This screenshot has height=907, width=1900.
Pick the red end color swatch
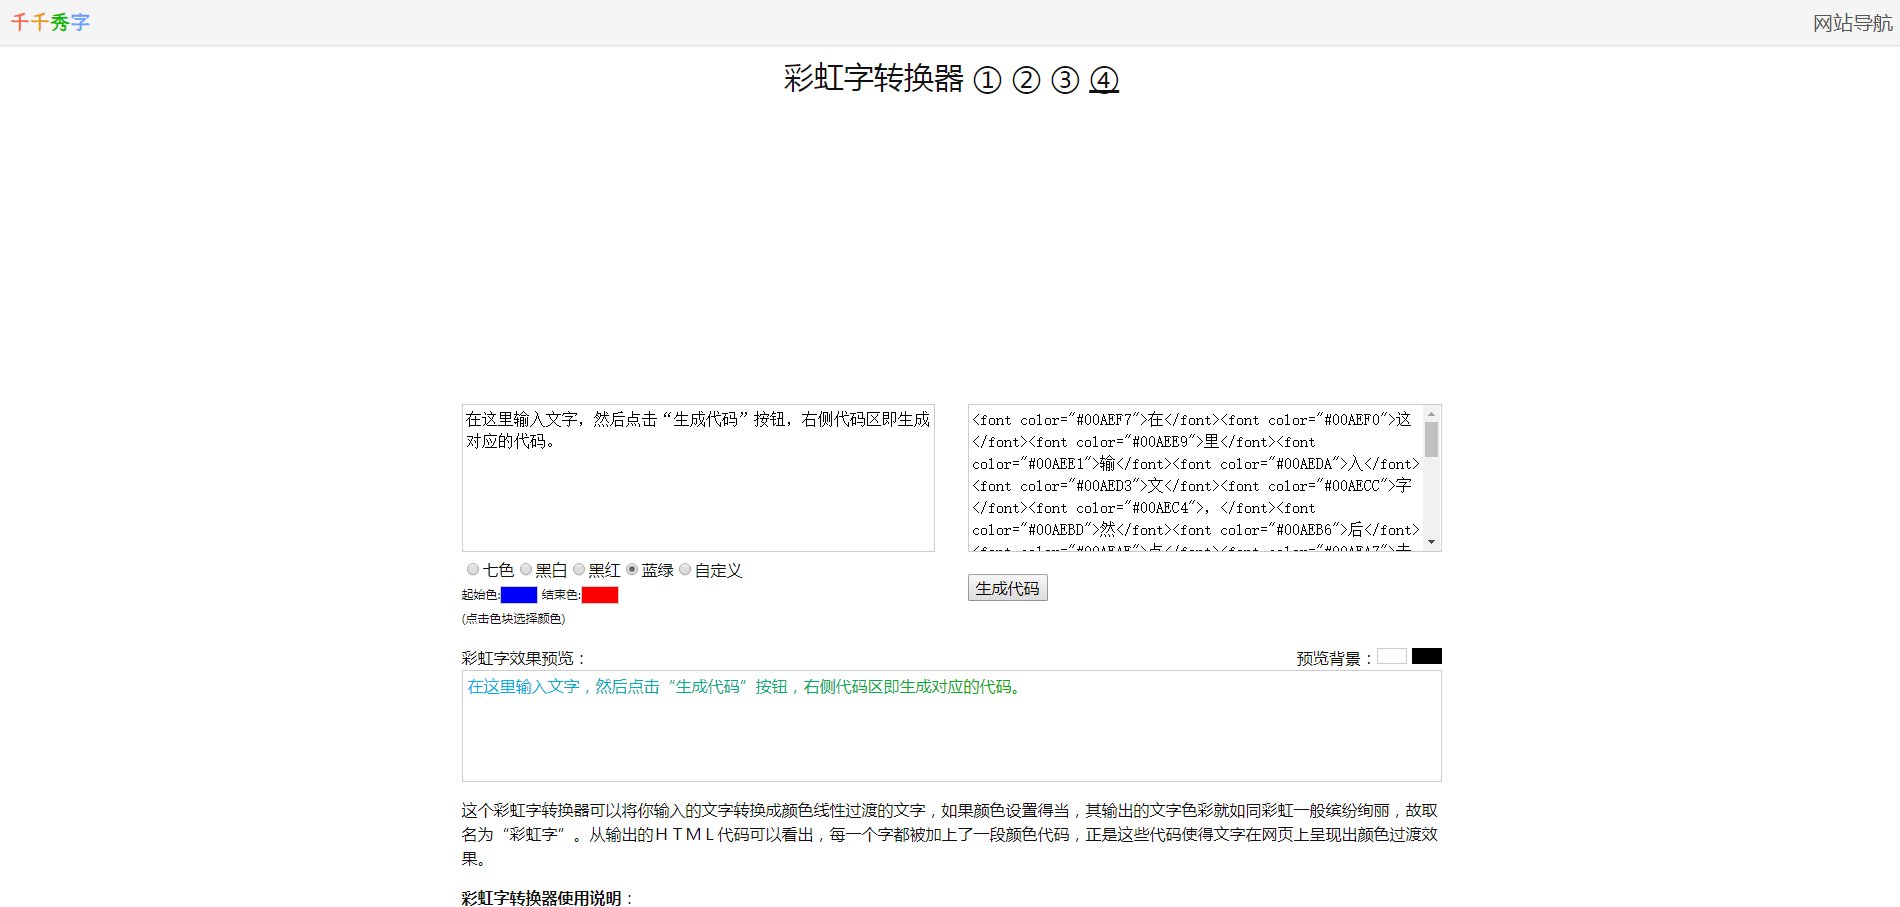click(x=600, y=595)
